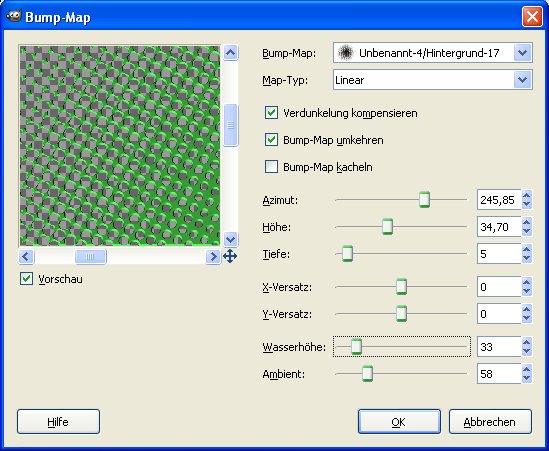549x451 pixels.
Task: Click the preview scroll up arrow
Action: [230, 53]
